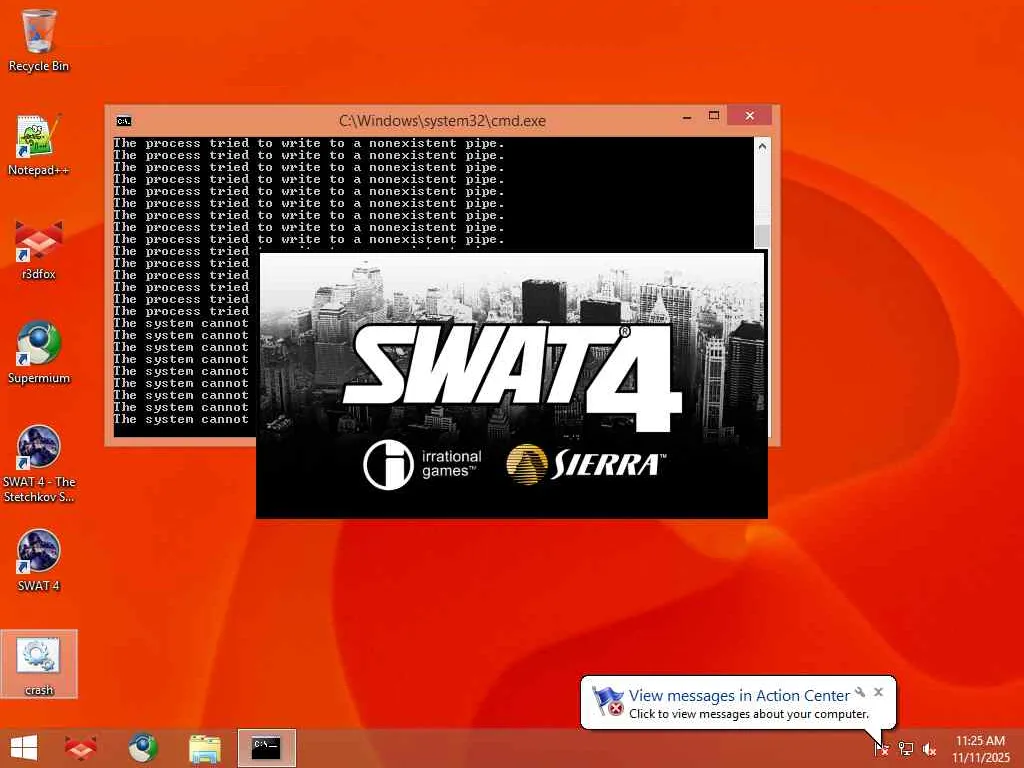The image size is (1024, 768).
Task: Open r3dfox from the taskbar
Action: point(80,748)
